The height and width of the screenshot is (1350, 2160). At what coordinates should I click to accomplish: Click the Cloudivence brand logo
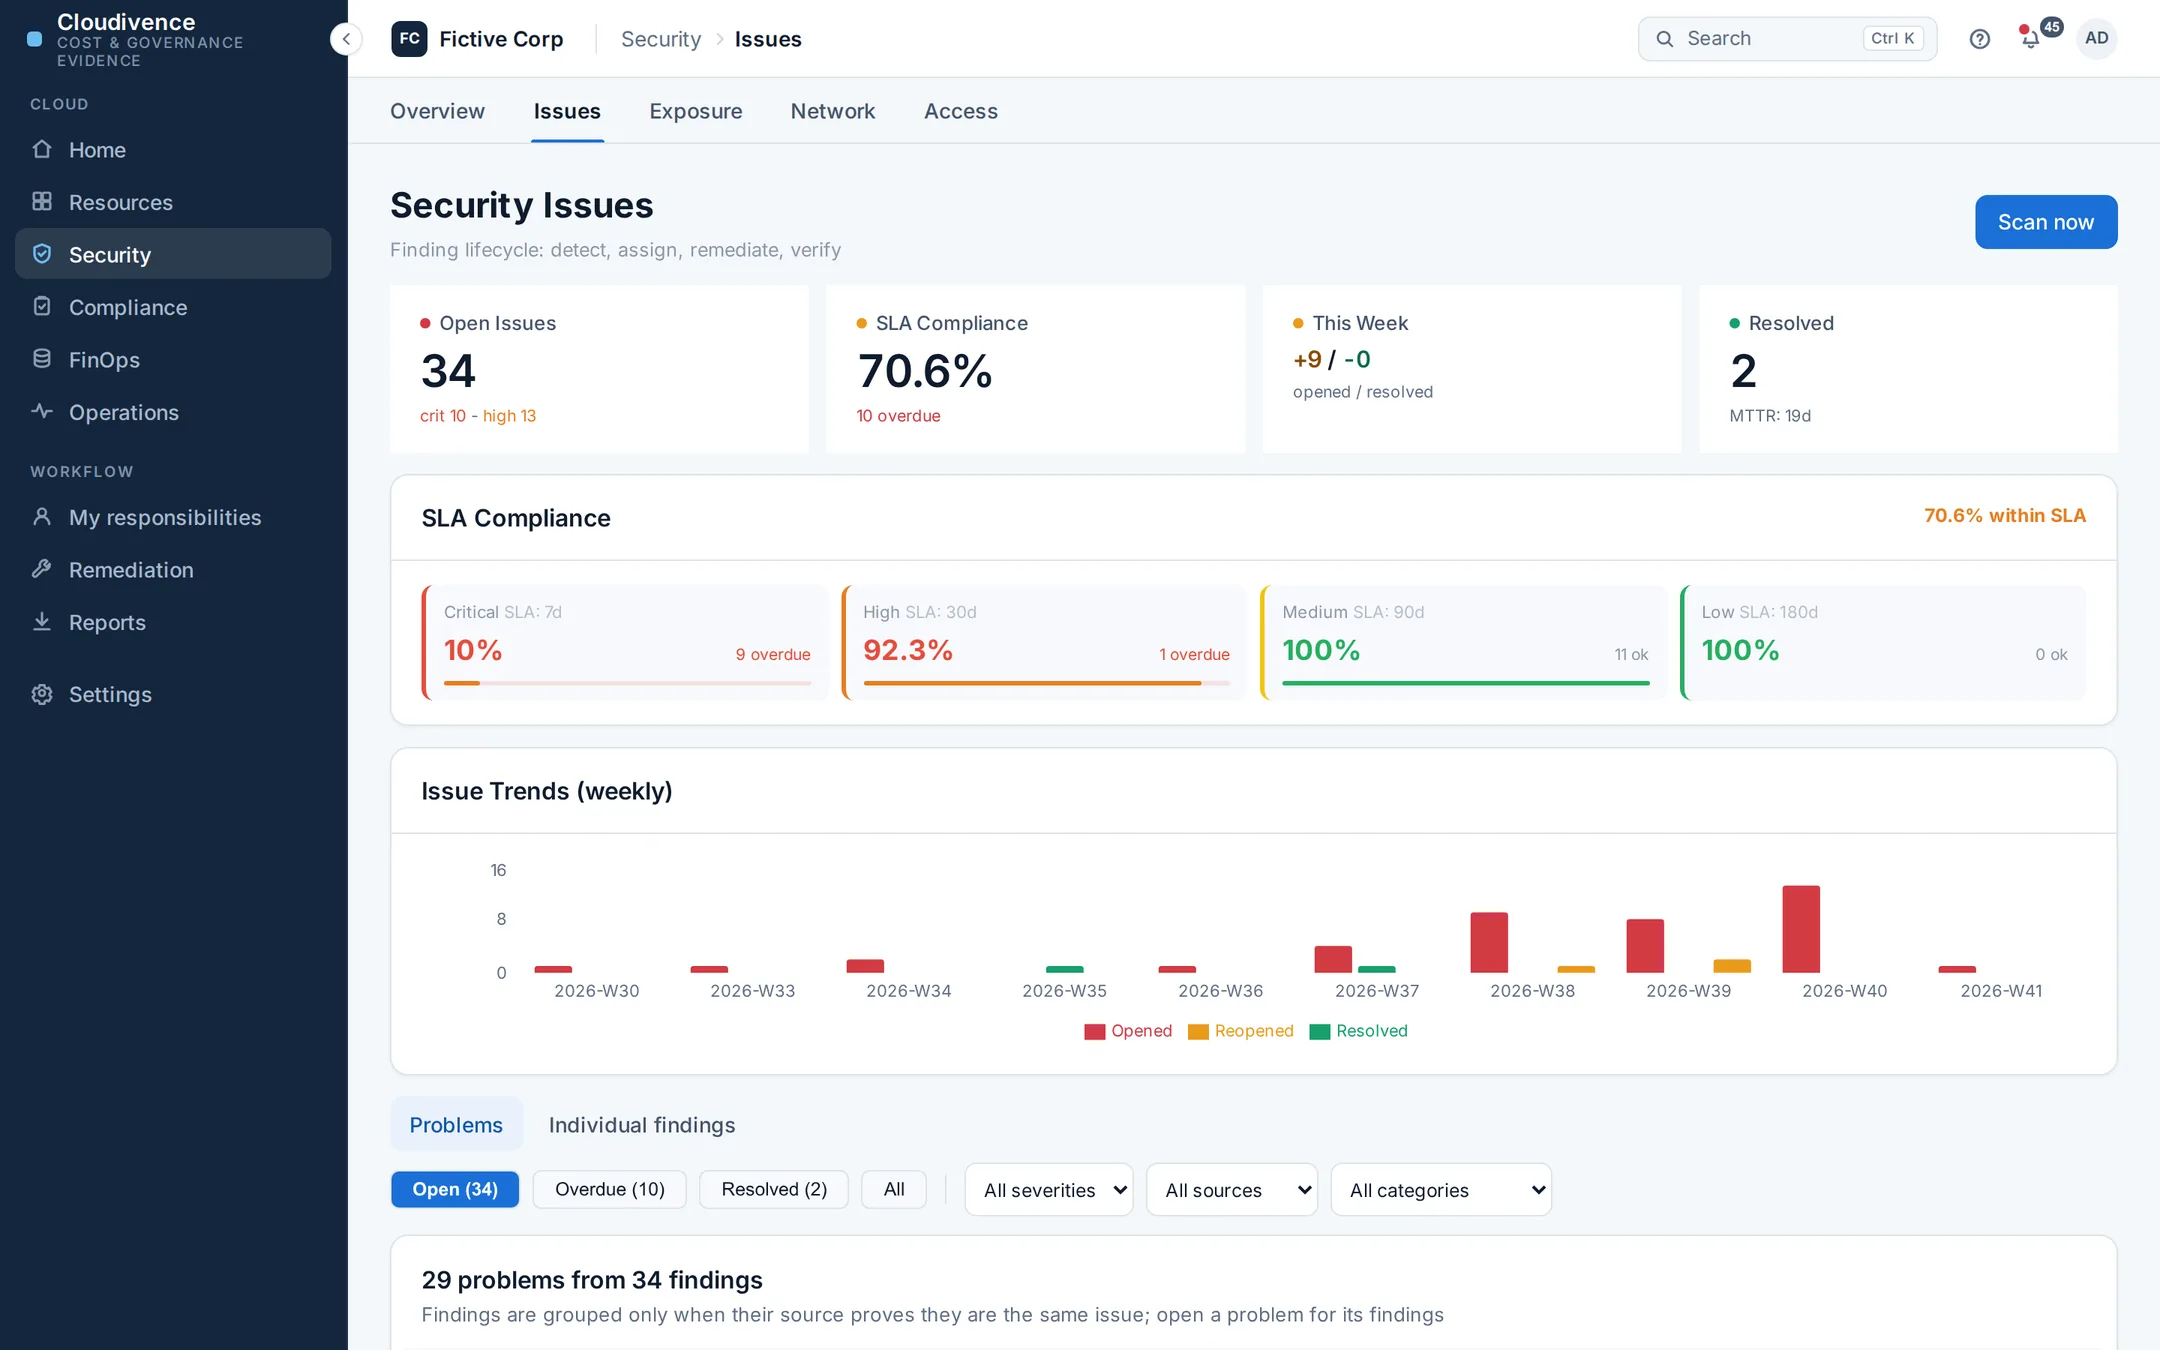[34, 39]
